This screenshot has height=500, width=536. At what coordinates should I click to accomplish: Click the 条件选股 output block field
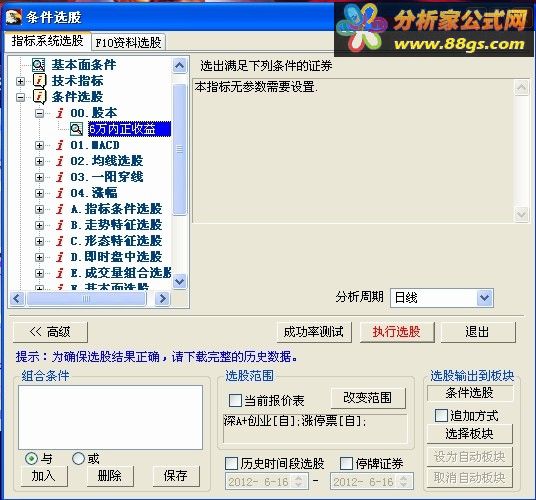[470, 393]
